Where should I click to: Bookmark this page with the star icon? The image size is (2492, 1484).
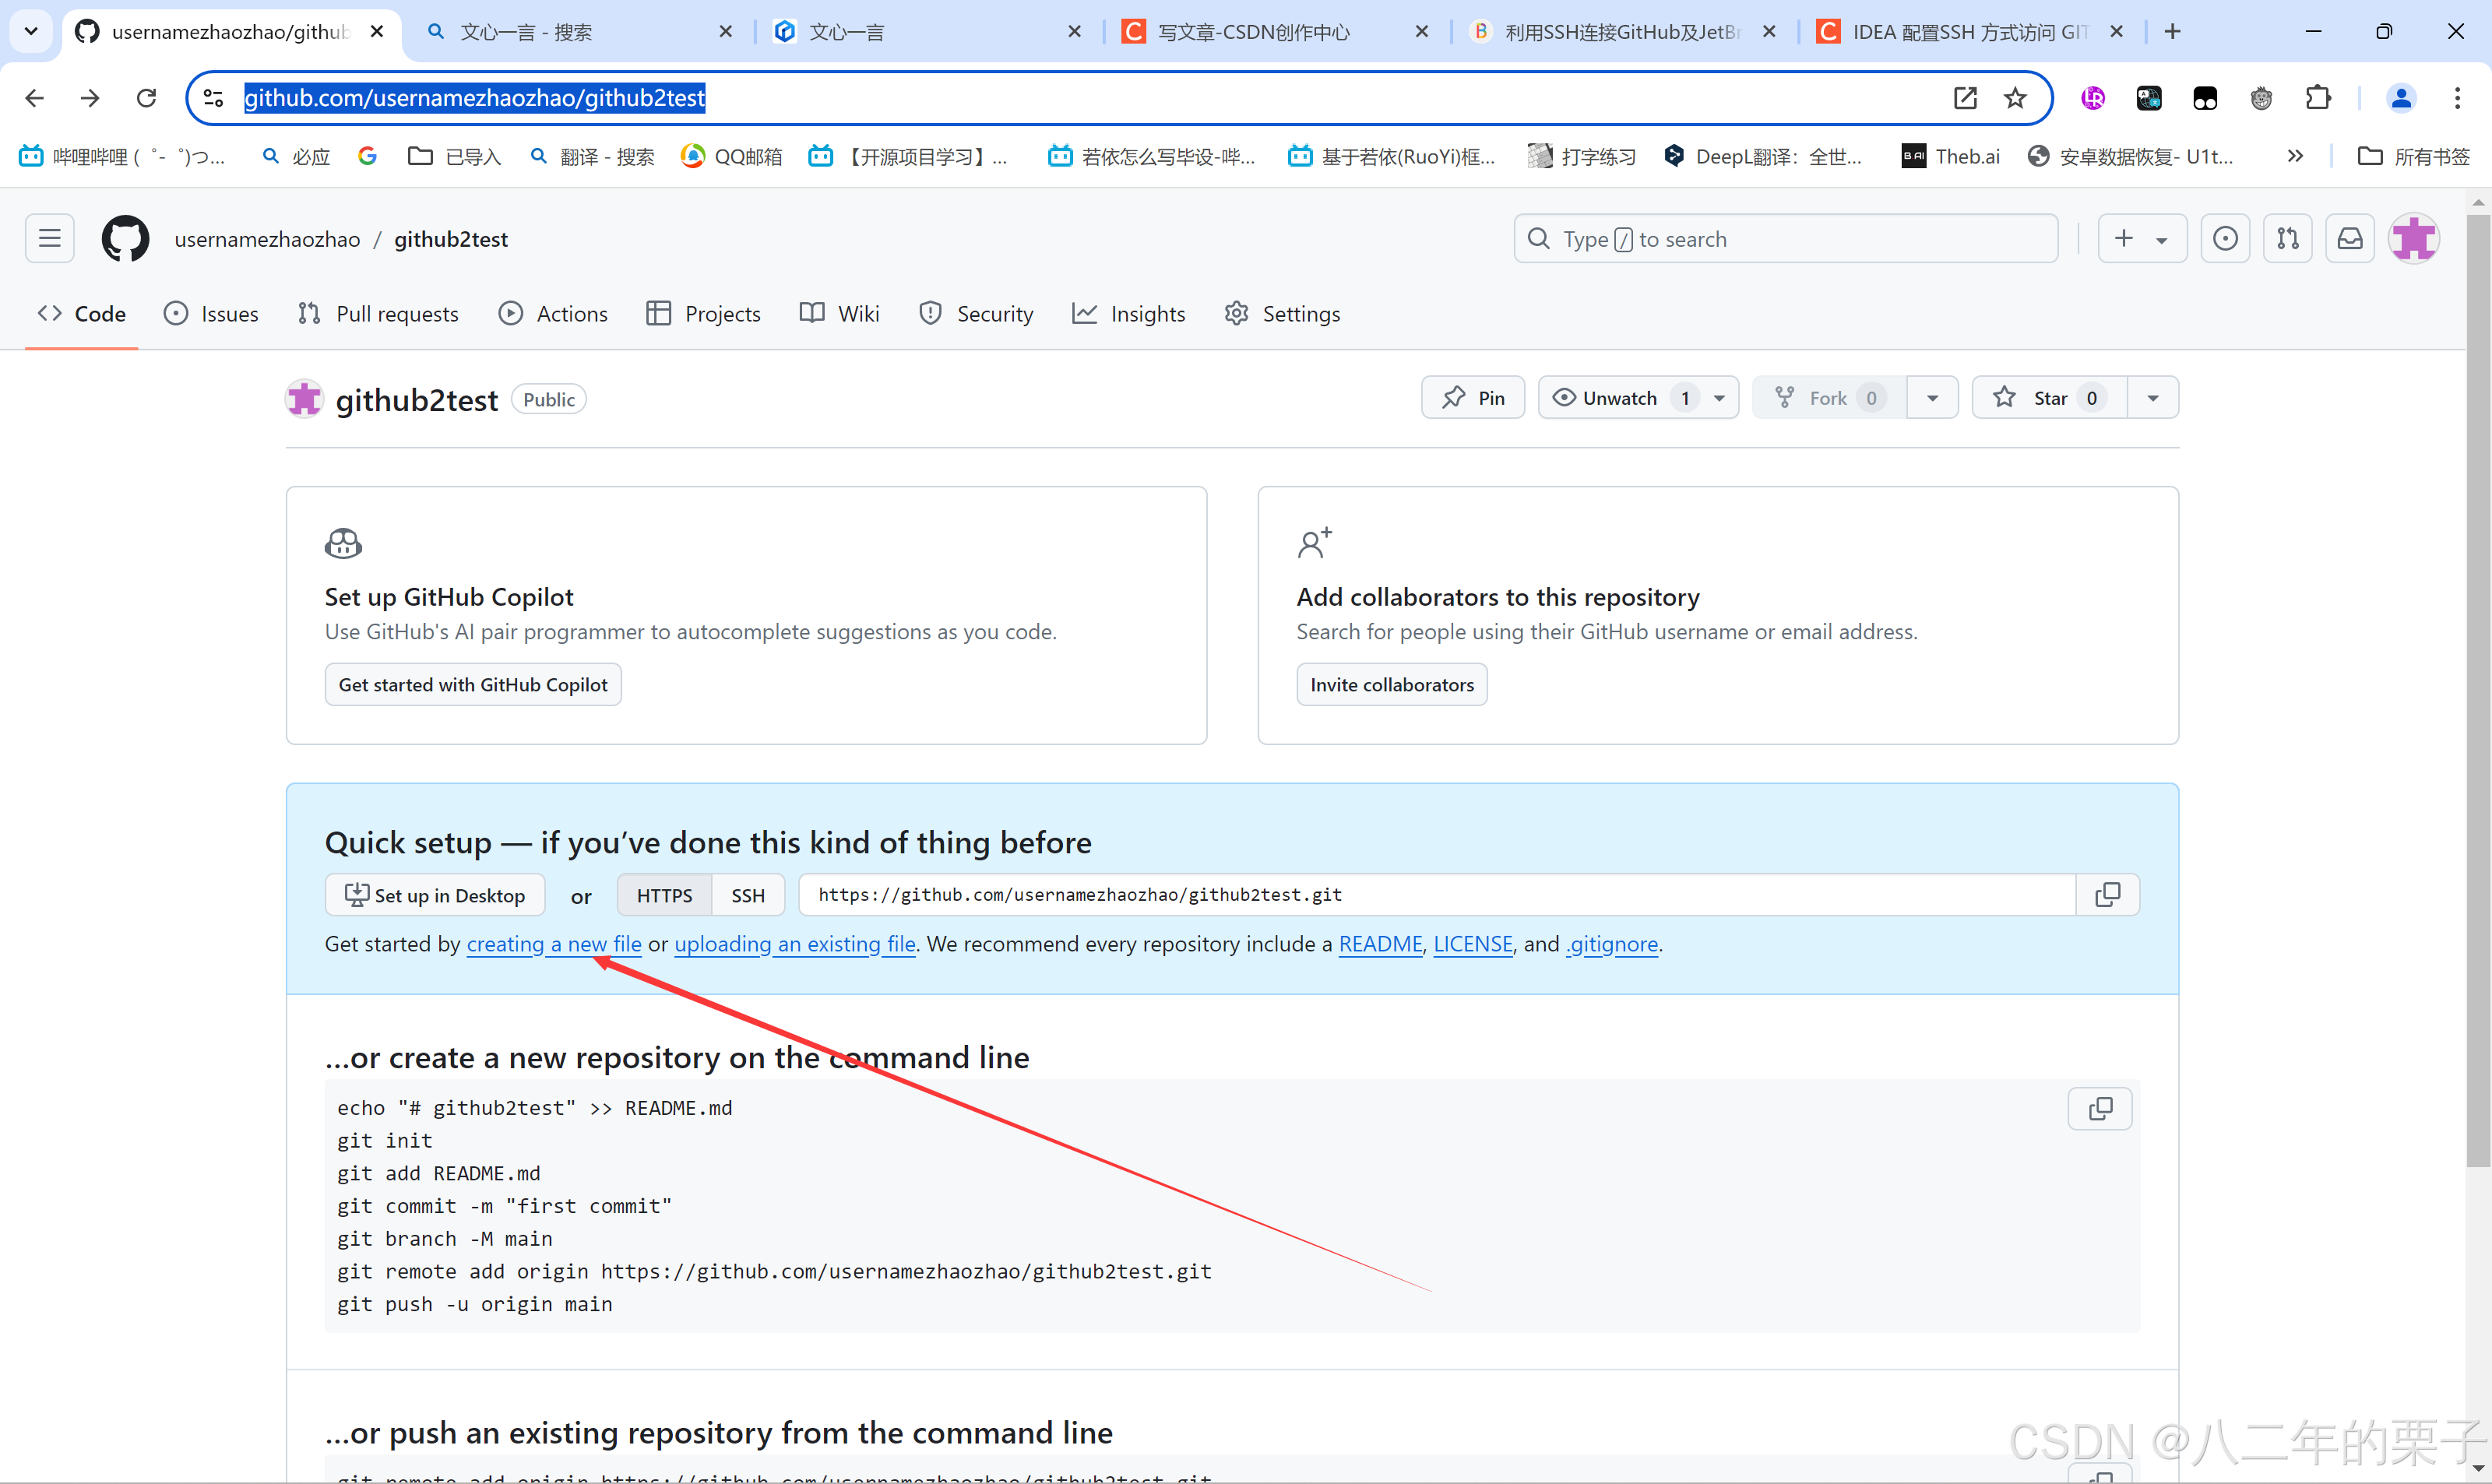[x=2015, y=98]
